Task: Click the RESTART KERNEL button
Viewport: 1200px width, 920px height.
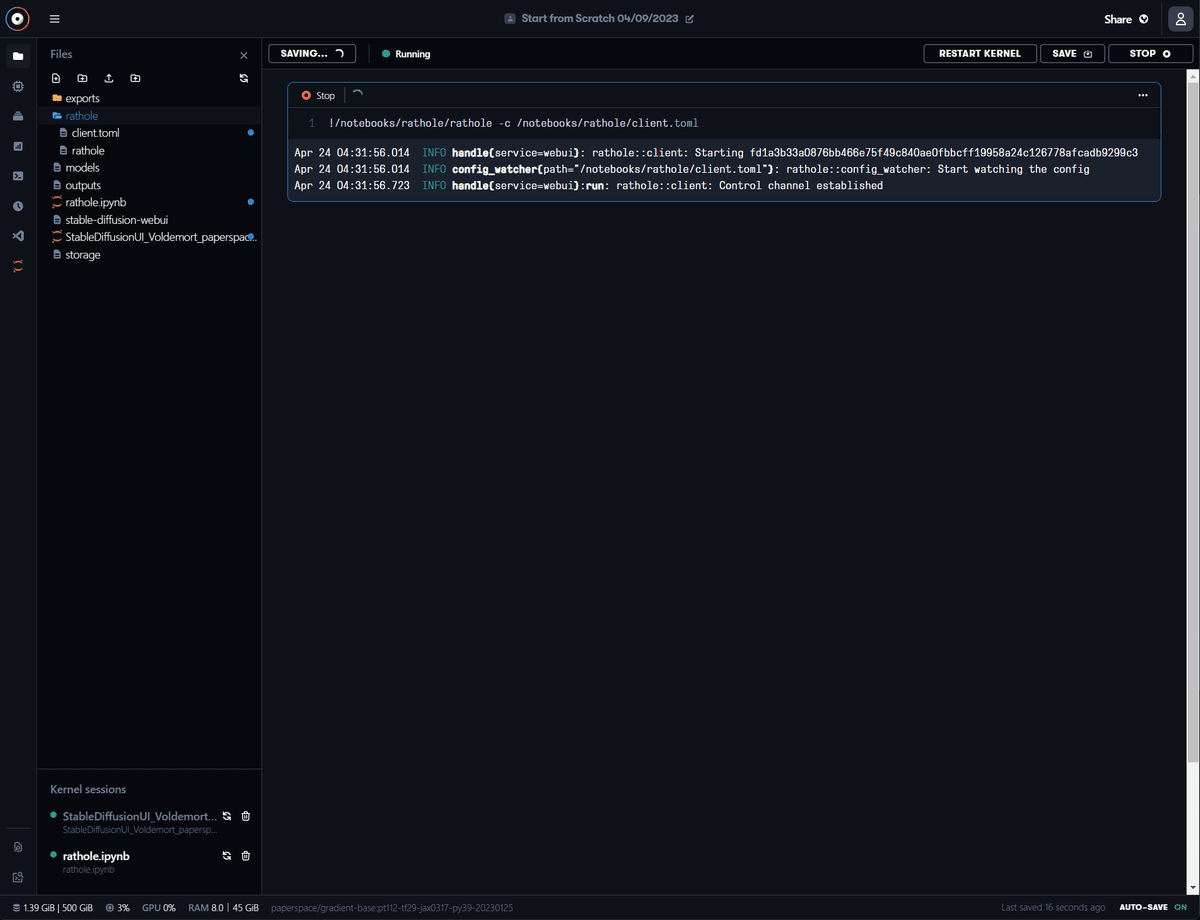Action: tap(979, 53)
